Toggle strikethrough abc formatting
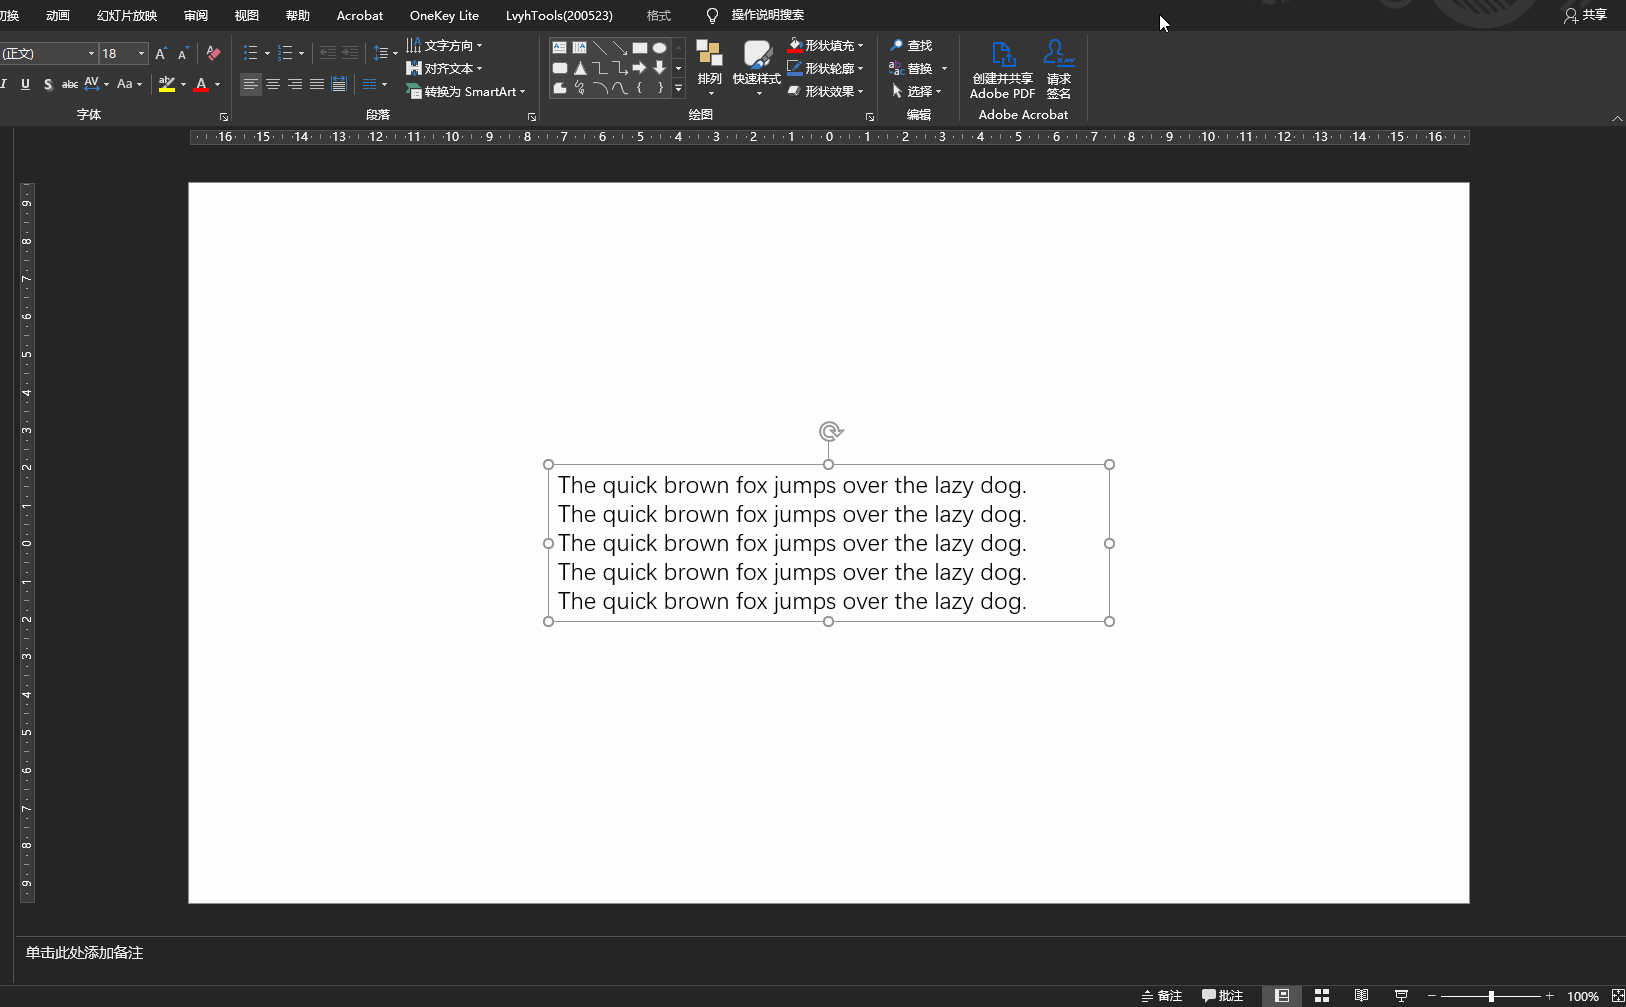The width and height of the screenshot is (1626, 1007). (70, 84)
